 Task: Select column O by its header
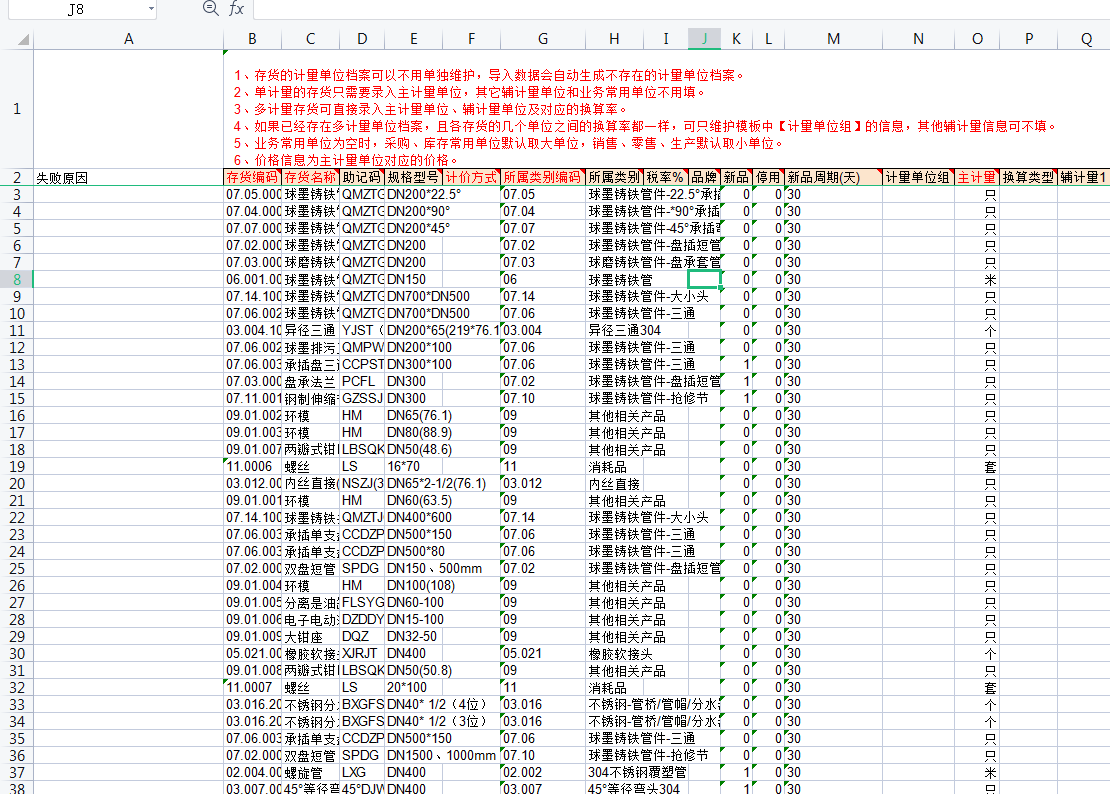[x=977, y=40]
